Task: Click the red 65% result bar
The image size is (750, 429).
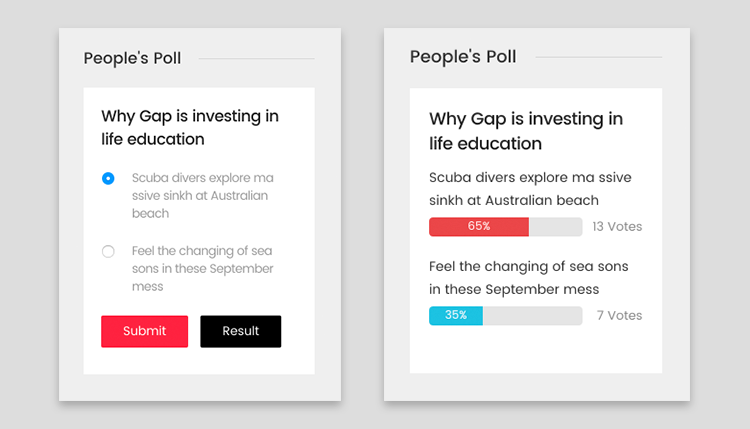Action: click(478, 227)
